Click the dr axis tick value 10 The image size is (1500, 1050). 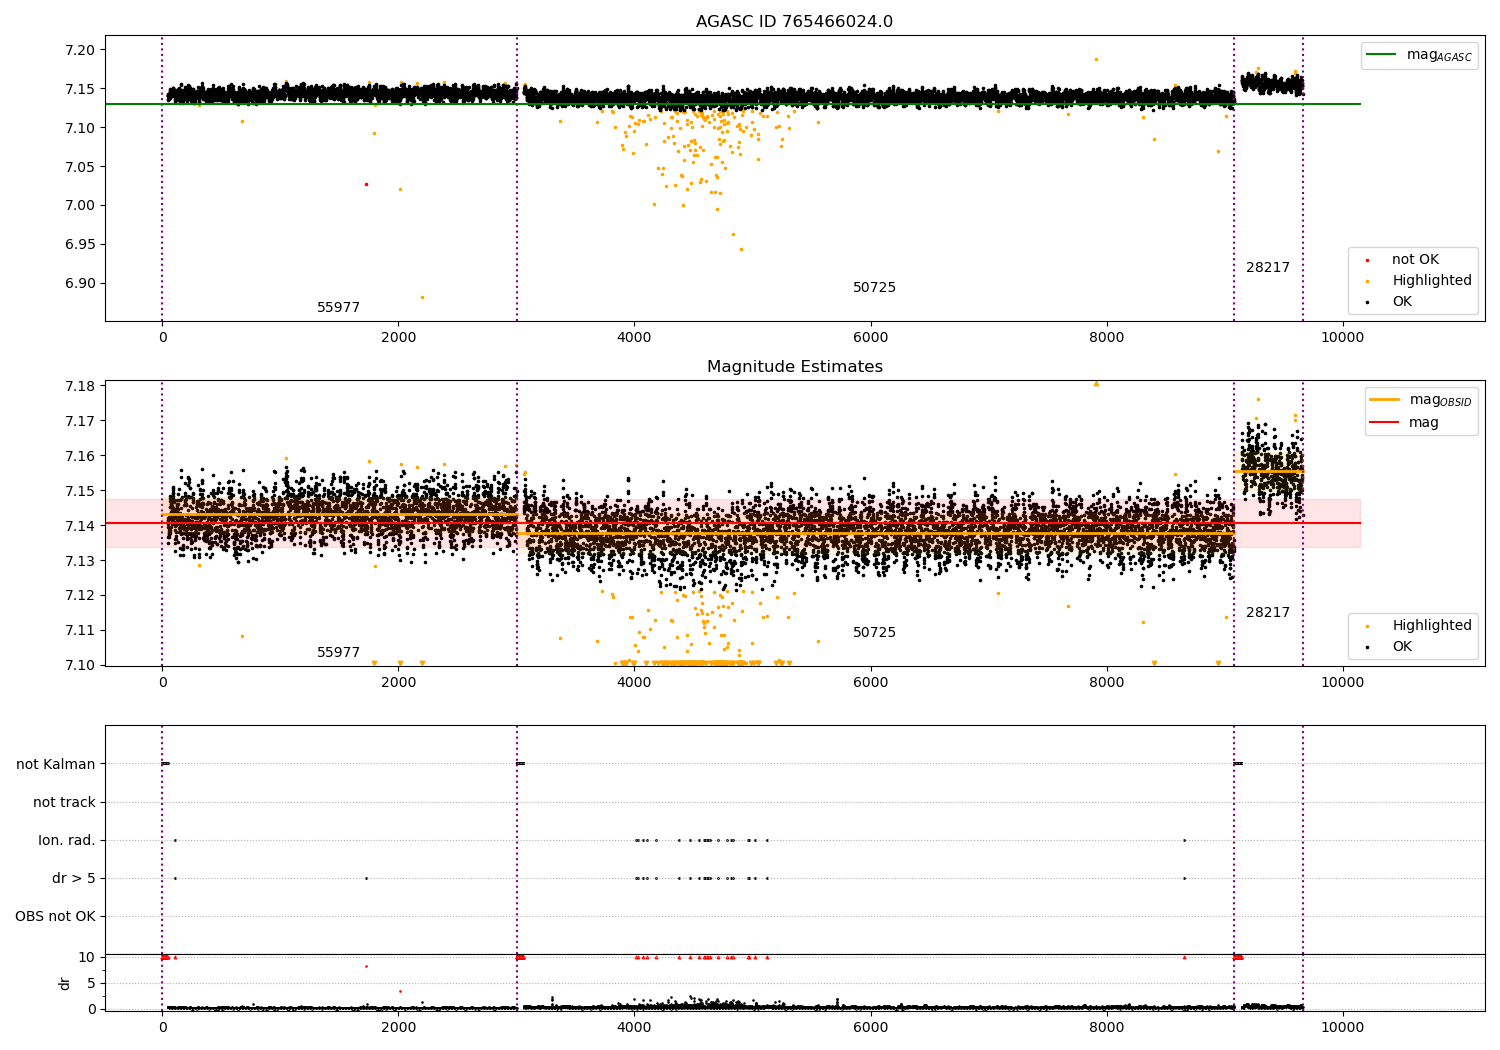[88, 957]
